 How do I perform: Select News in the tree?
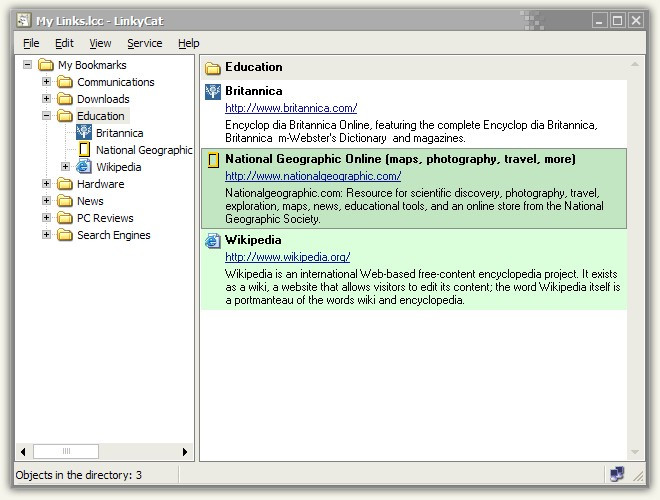coord(90,201)
